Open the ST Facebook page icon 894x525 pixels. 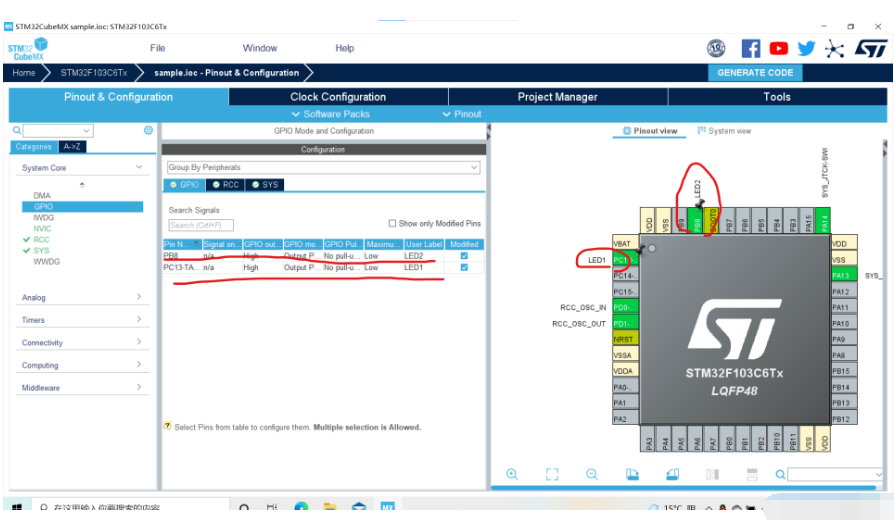point(750,48)
